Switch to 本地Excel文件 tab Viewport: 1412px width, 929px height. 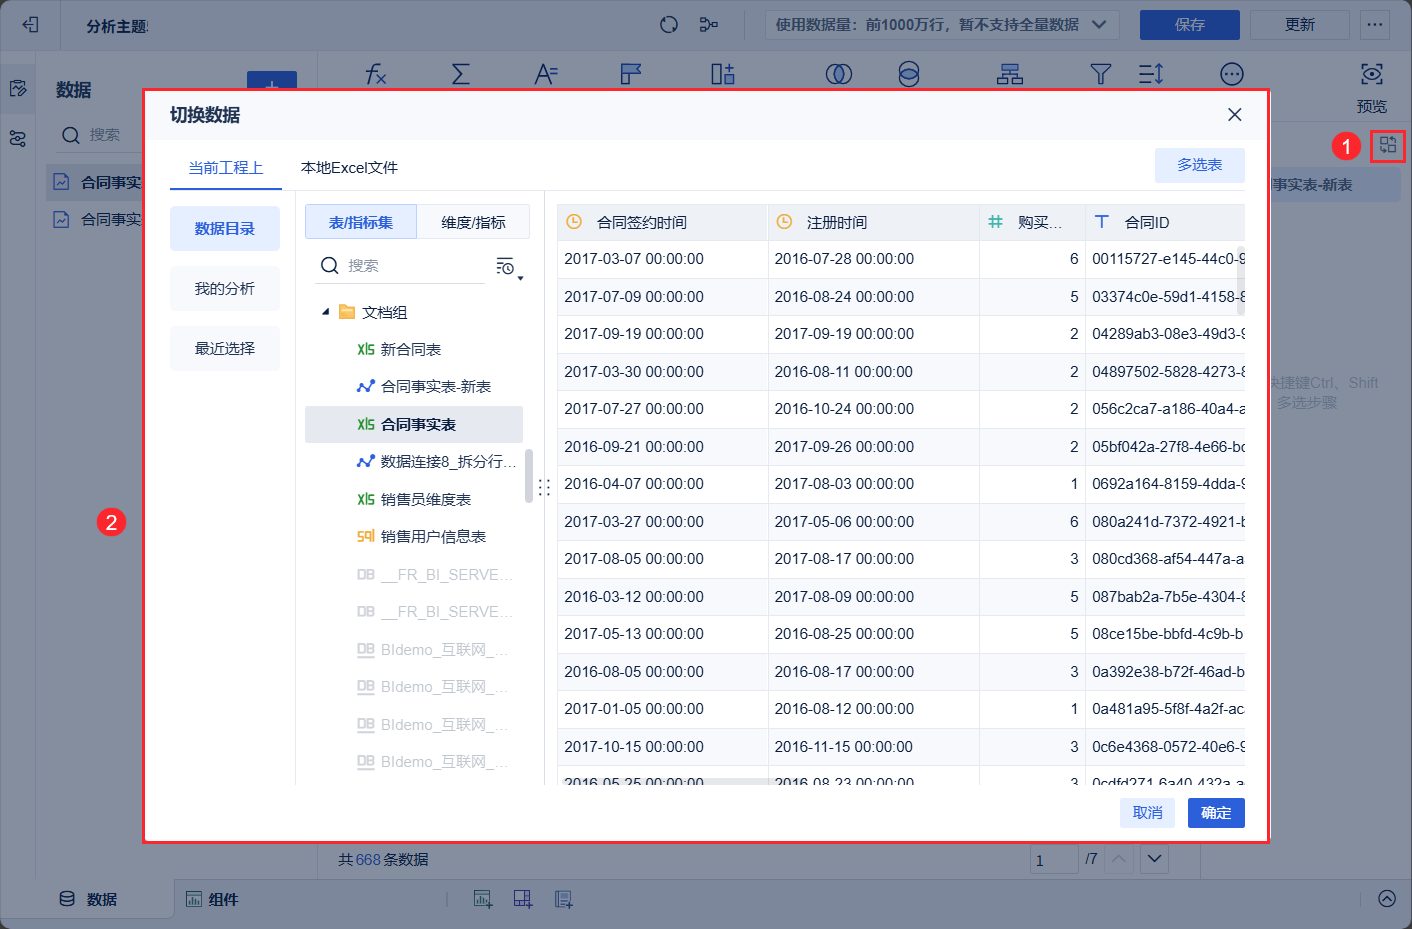349,167
